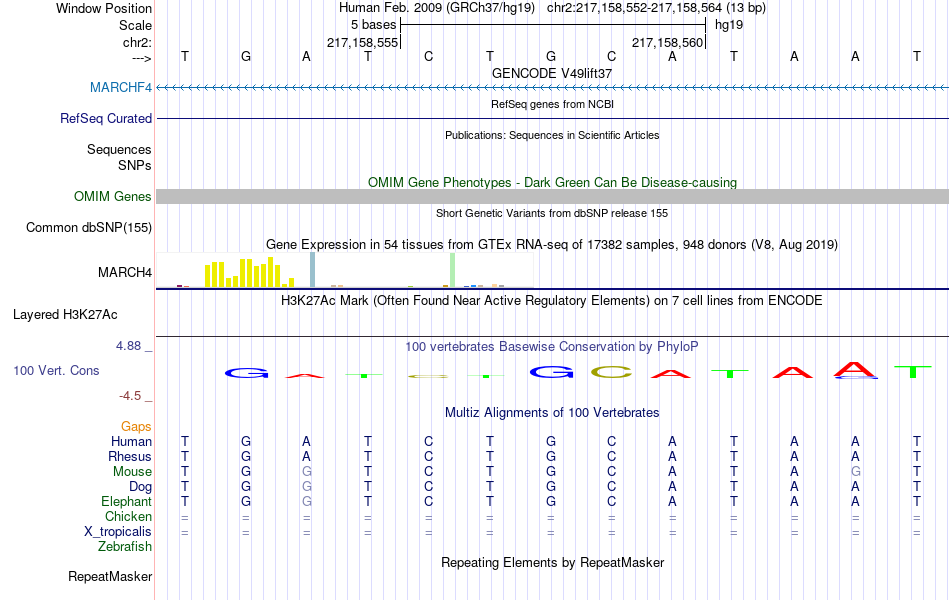Click Publications: Sequences in Scientific Articles title

[552, 135]
